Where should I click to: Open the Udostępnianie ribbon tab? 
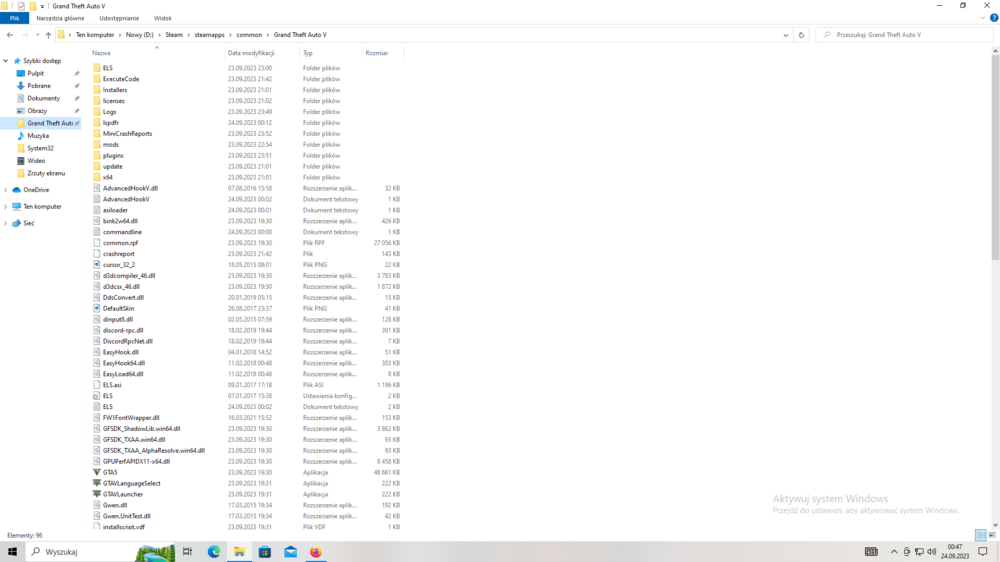[x=119, y=18]
